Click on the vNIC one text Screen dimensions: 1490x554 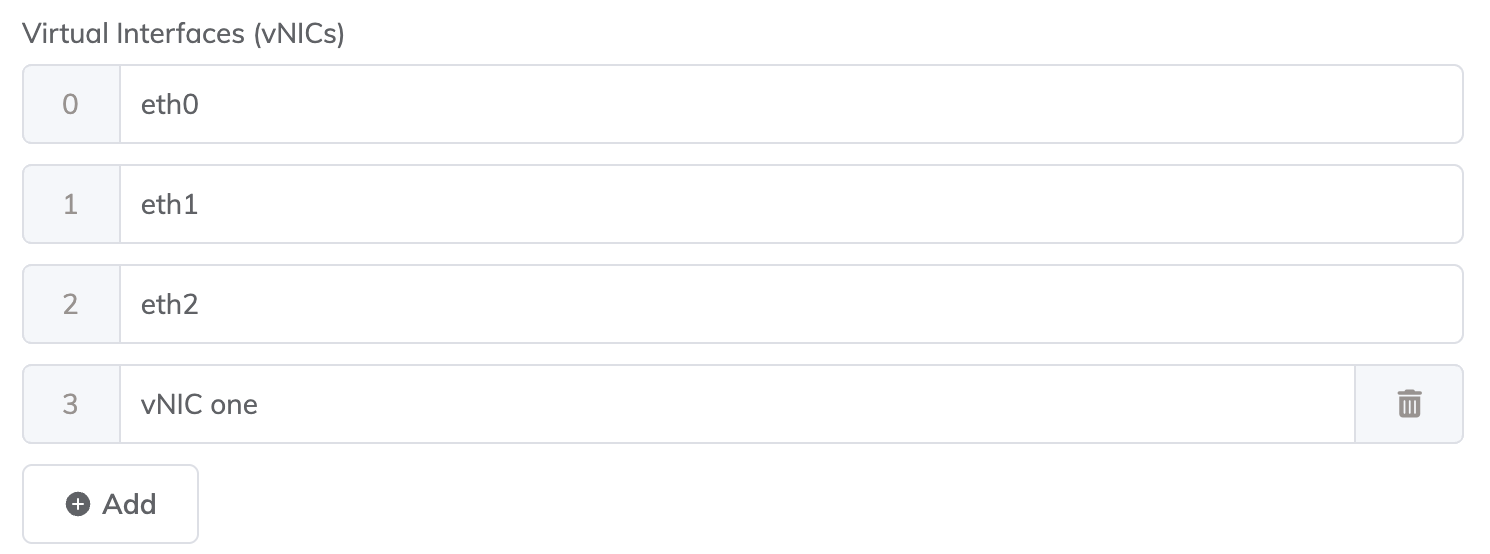click(x=199, y=404)
